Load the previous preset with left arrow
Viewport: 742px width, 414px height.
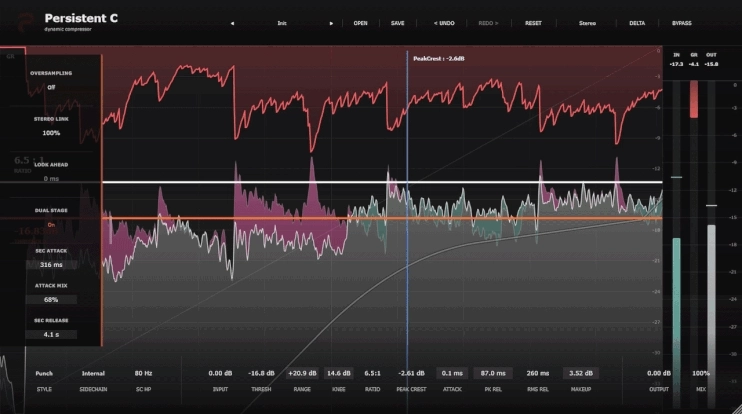pos(232,23)
